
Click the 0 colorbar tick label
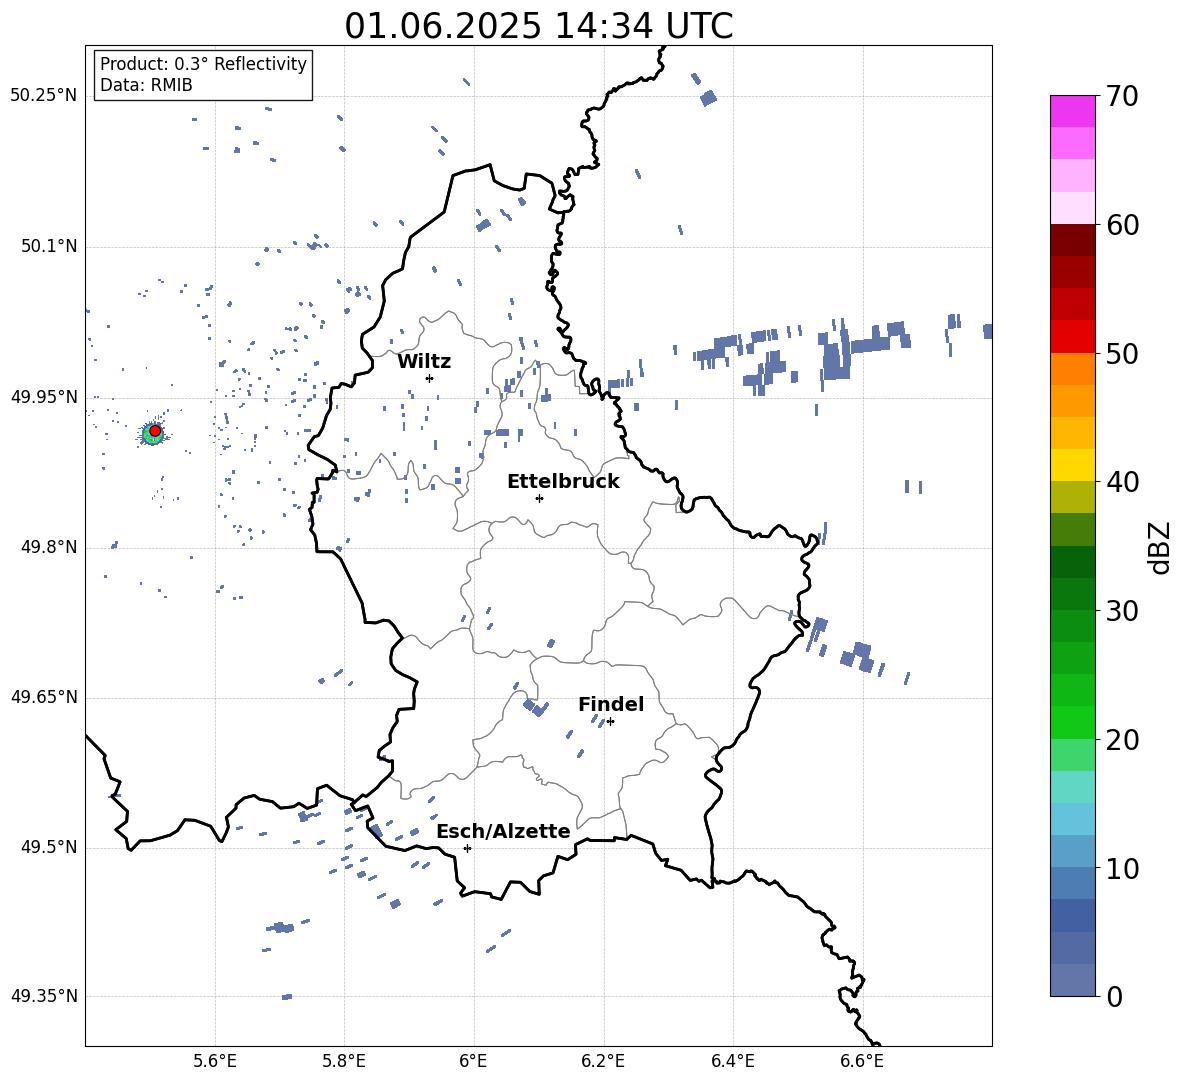point(1114,996)
